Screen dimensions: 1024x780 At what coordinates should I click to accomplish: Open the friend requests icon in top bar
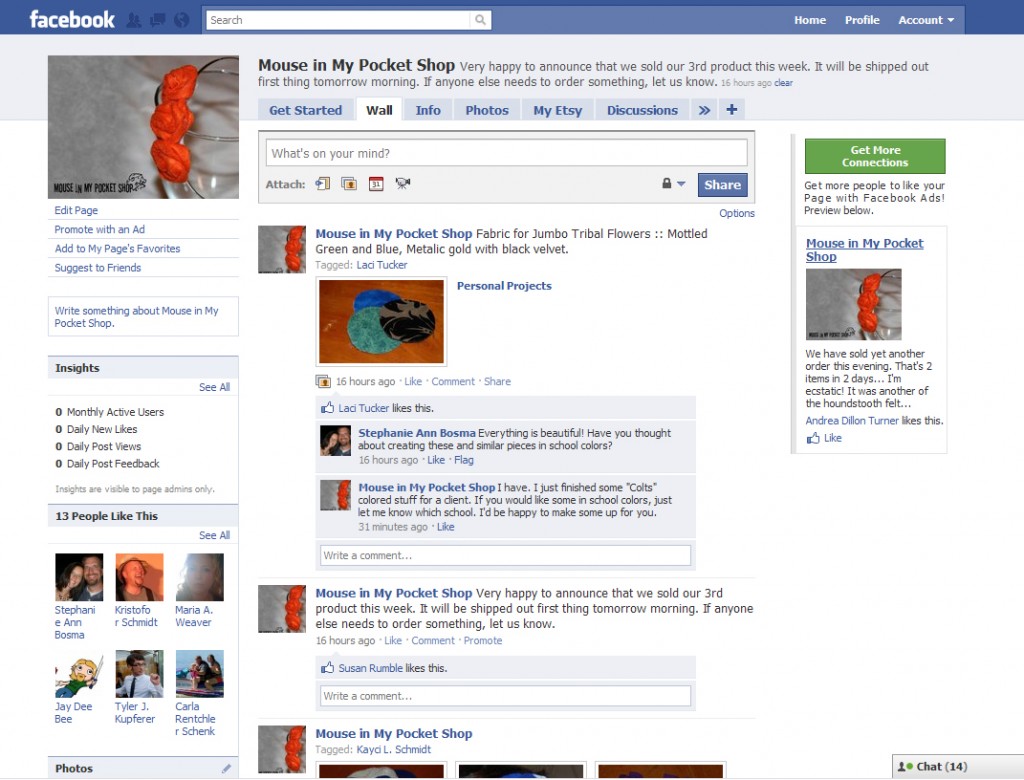(134, 20)
